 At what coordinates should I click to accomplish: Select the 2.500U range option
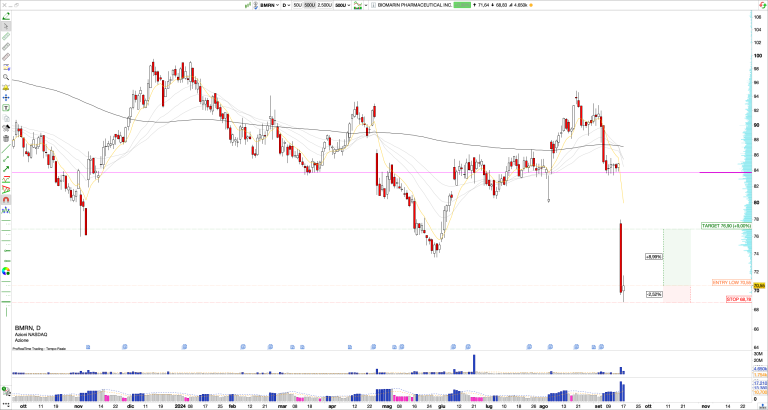pos(326,5)
